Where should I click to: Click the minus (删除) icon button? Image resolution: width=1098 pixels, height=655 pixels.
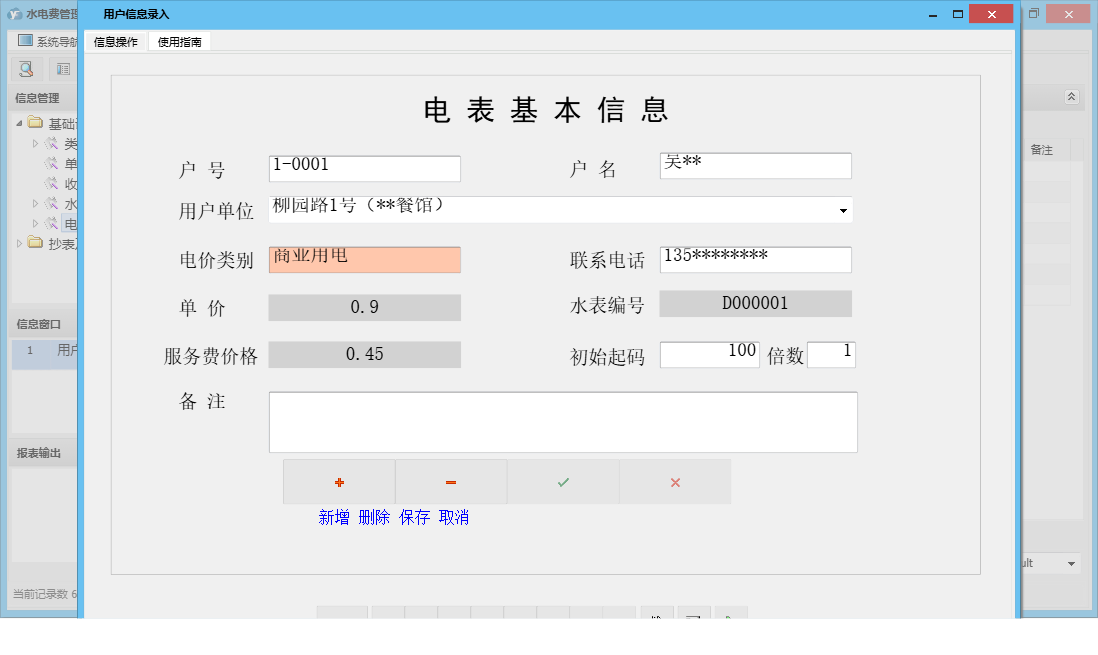click(x=451, y=481)
